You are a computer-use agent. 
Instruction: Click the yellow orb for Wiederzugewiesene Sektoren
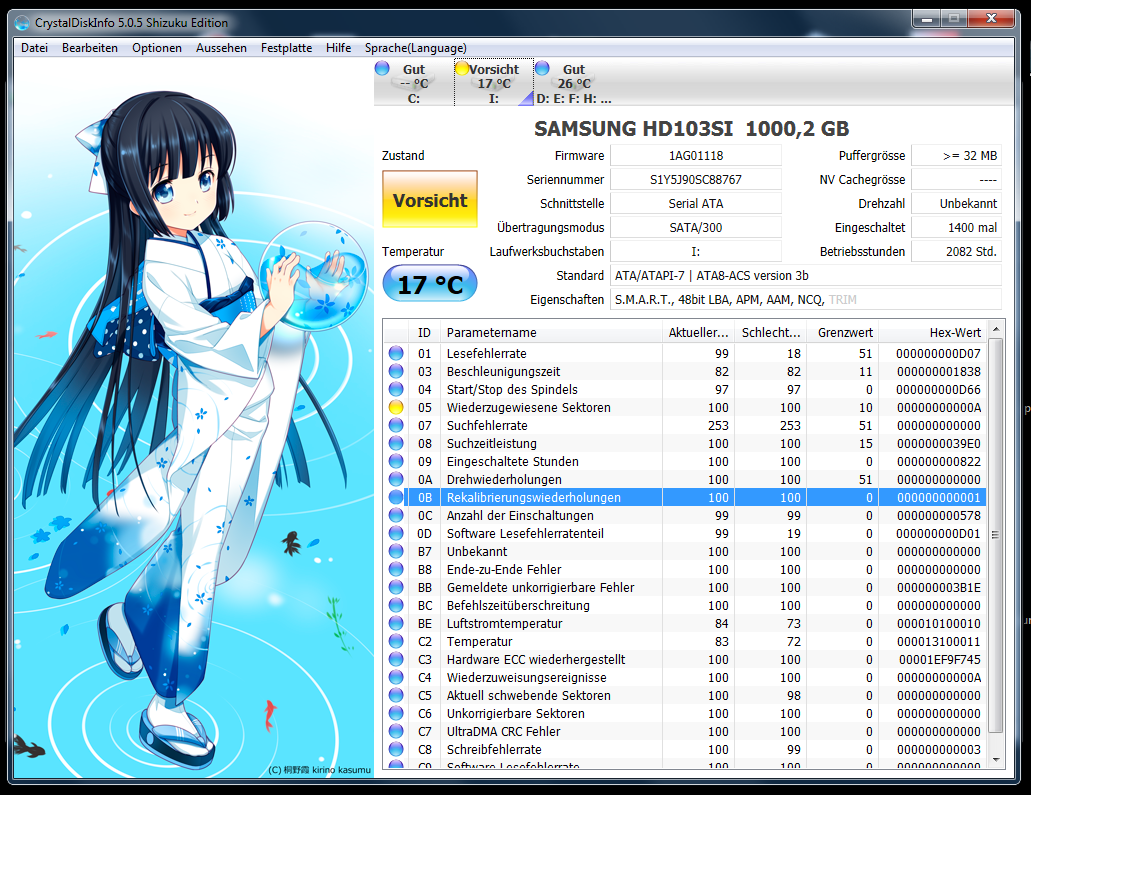[x=396, y=407]
